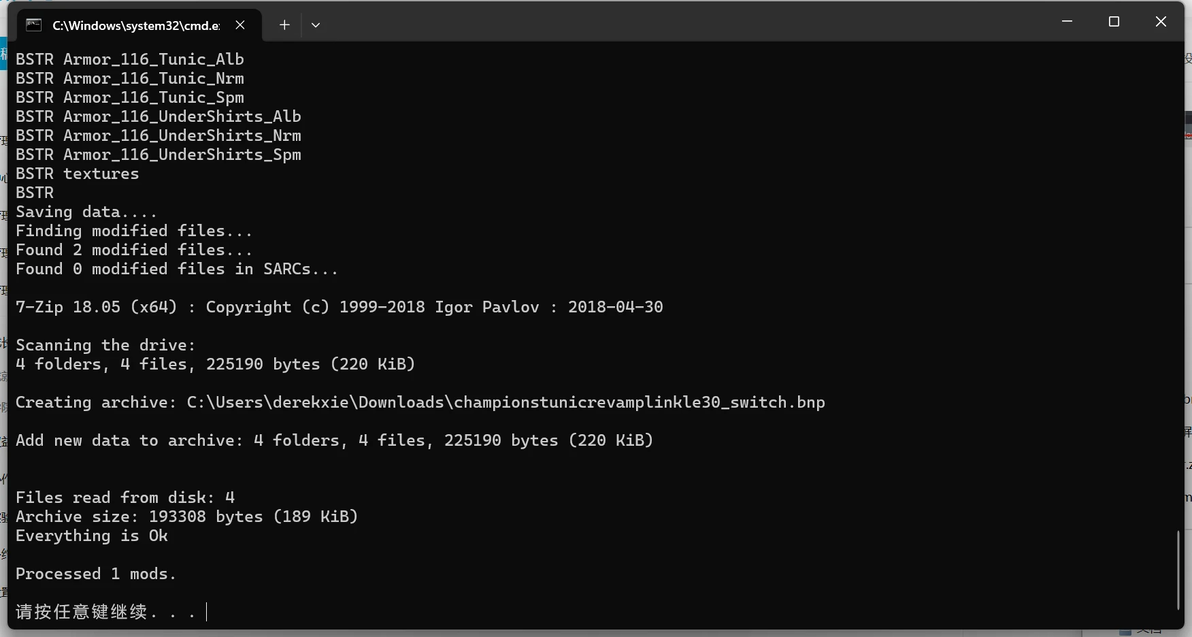Click the 'BSTR Armor_116_Tunic_Alb' line
This screenshot has height=637, width=1192.
click(130, 59)
